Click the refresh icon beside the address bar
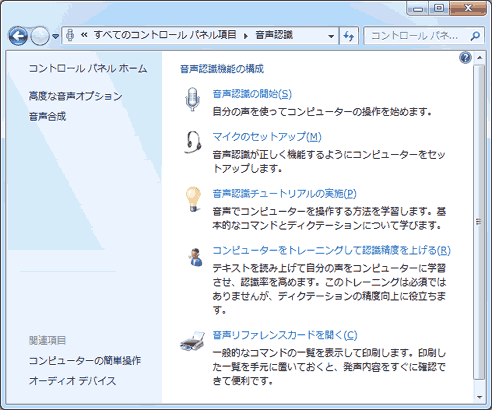 pos(349,35)
